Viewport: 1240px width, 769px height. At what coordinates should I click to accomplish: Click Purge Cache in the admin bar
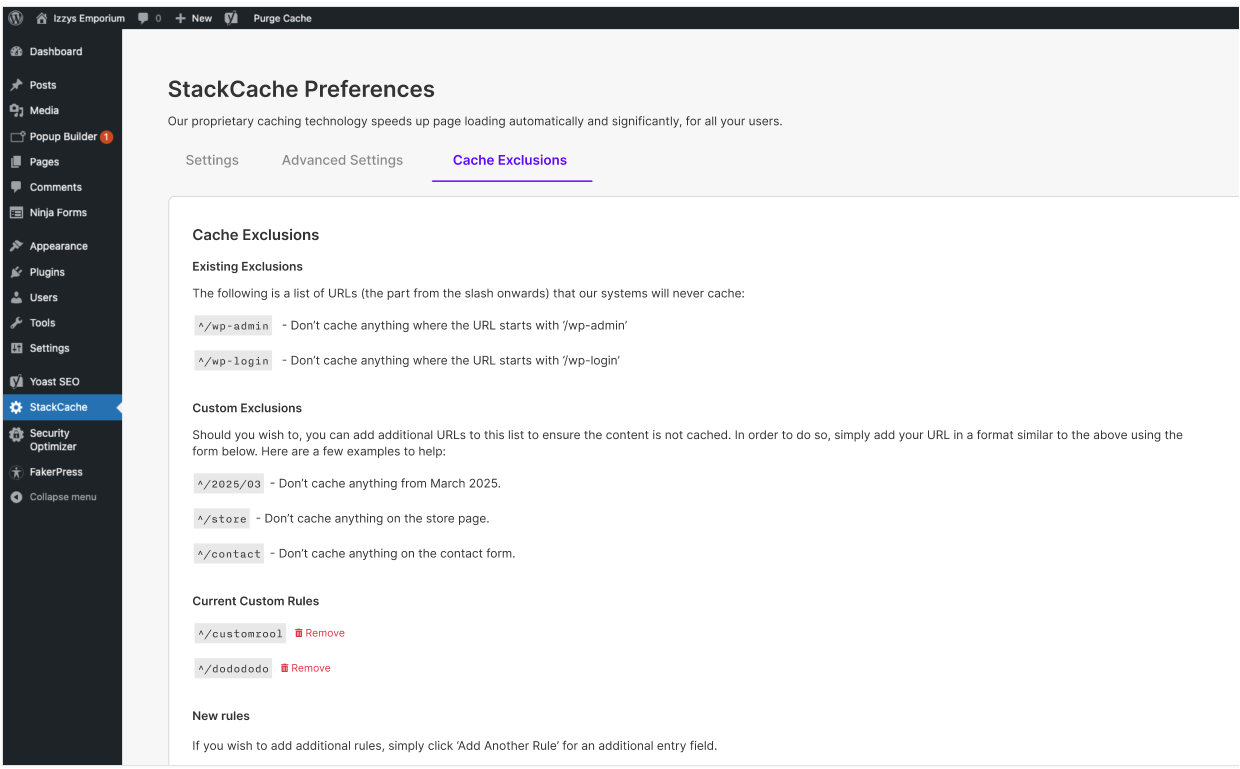coord(282,18)
